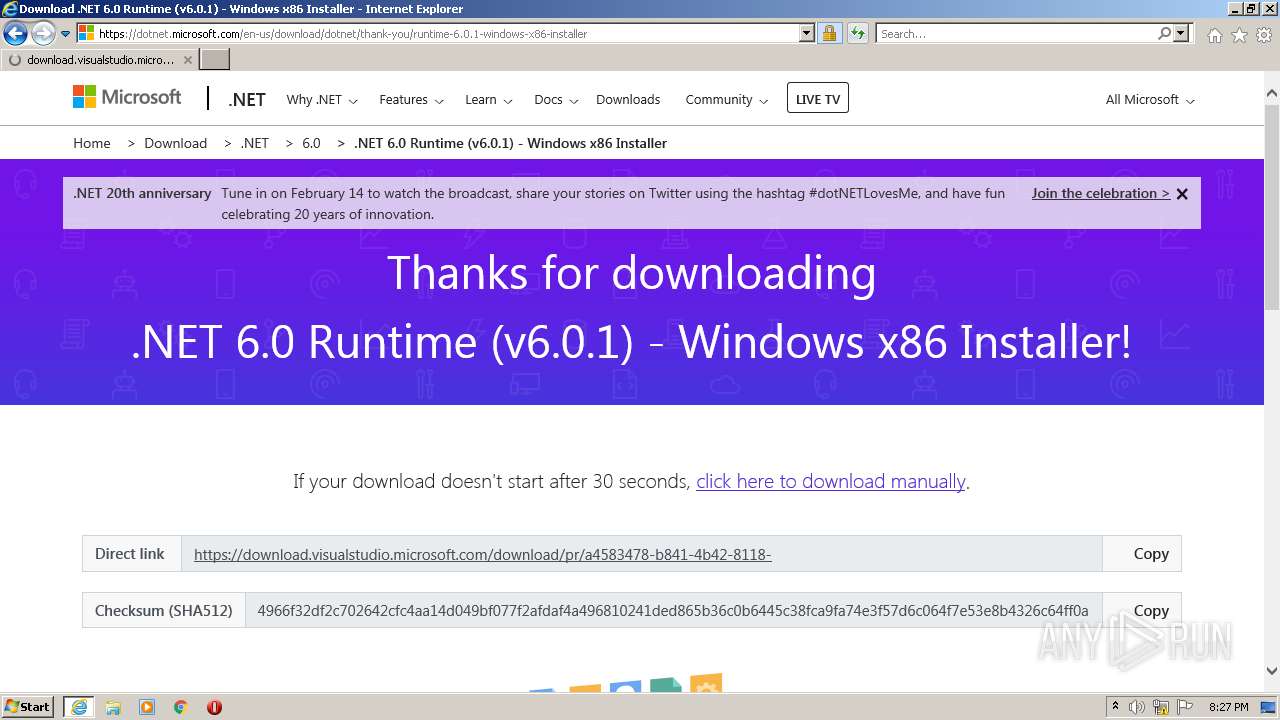
Task: Open the red shield taskbar icon
Action: (214, 707)
